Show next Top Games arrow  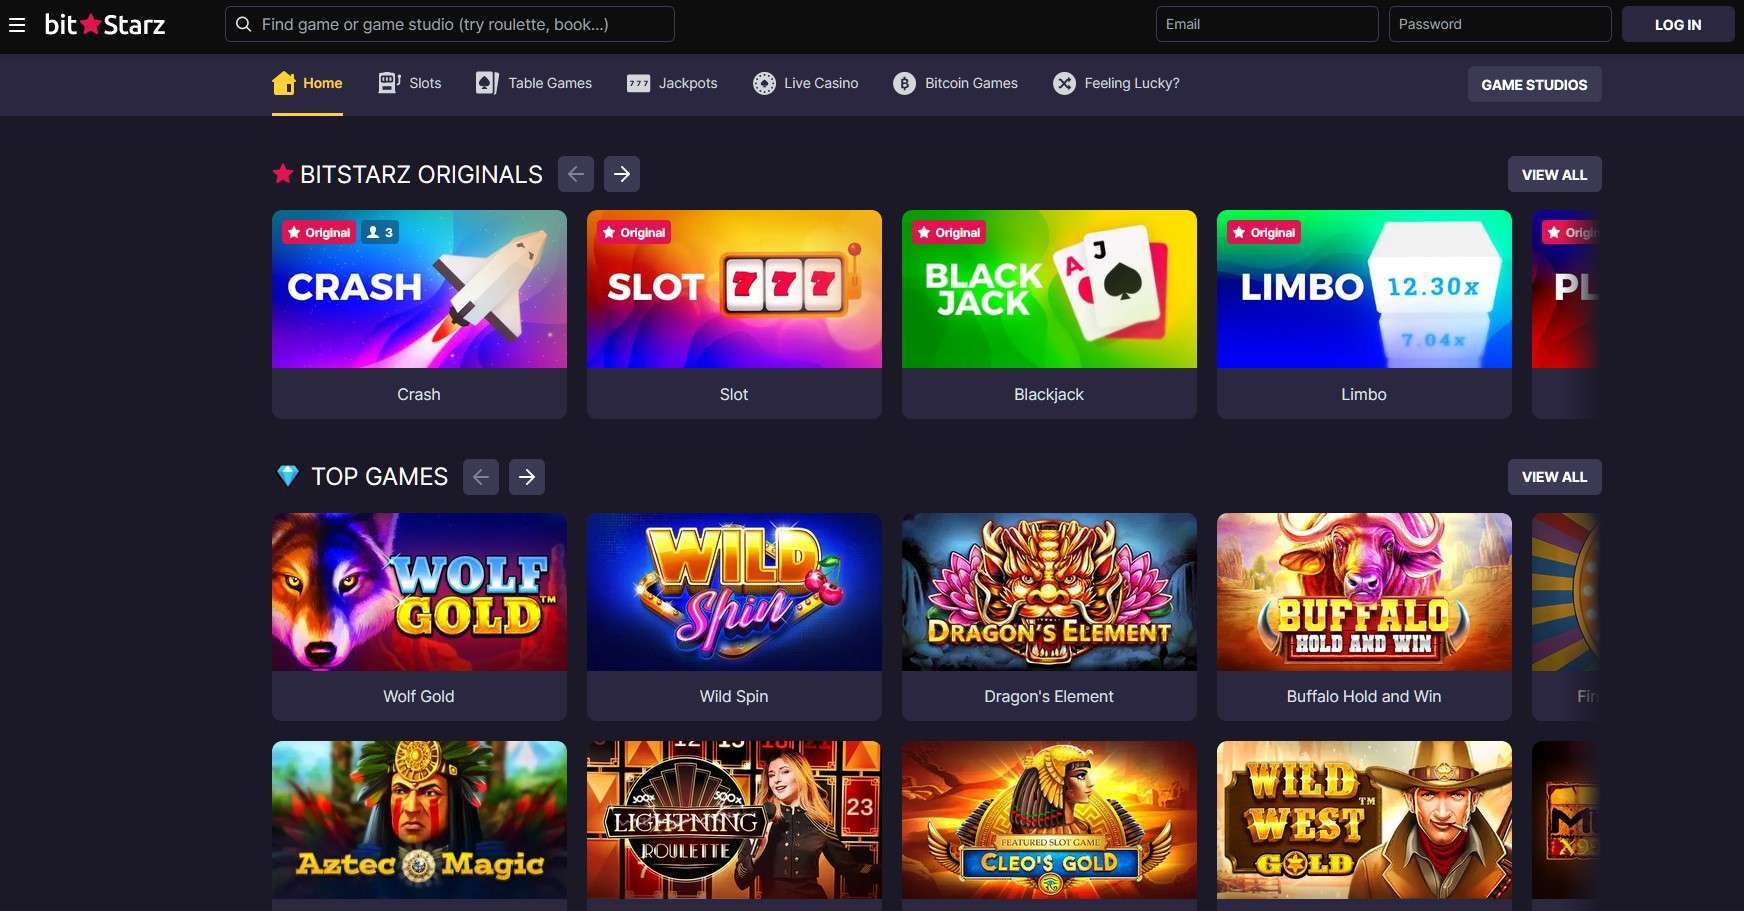527,477
